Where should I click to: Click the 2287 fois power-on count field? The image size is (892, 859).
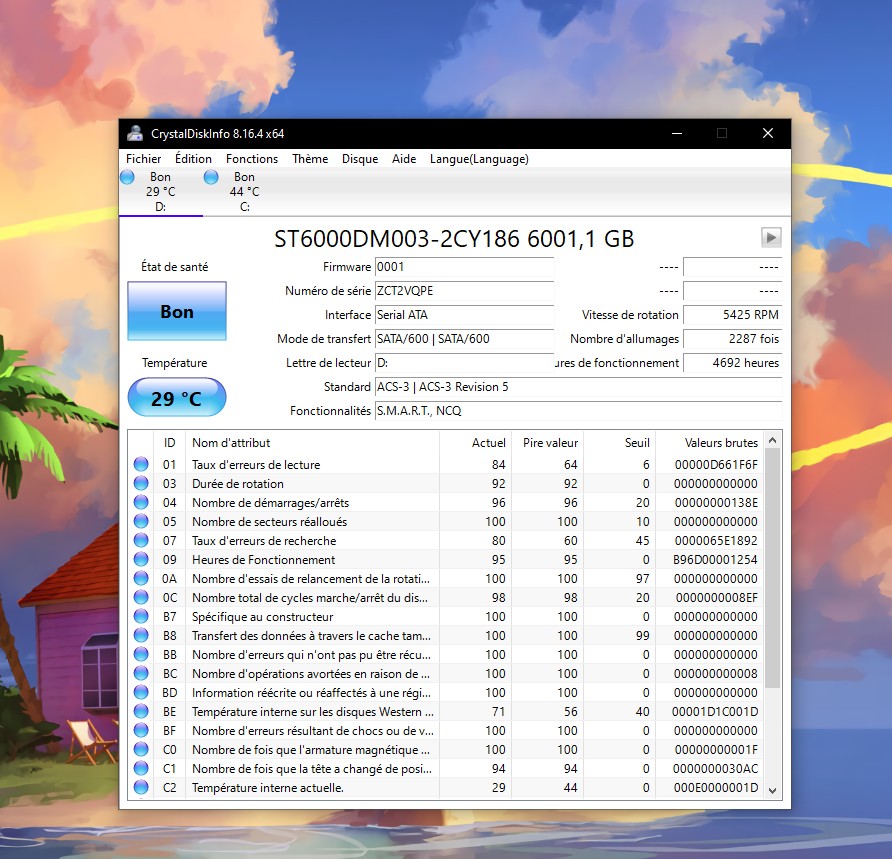tap(732, 338)
